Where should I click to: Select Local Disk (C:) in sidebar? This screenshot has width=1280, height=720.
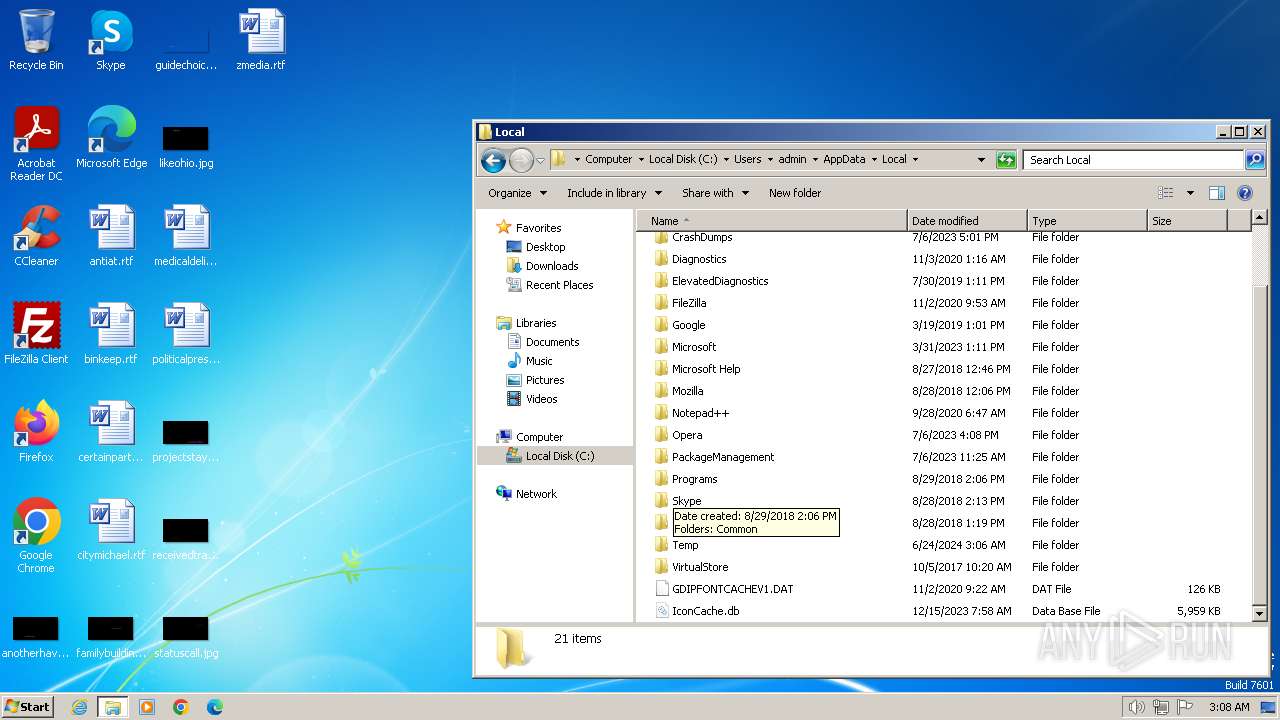click(x=559, y=456)
